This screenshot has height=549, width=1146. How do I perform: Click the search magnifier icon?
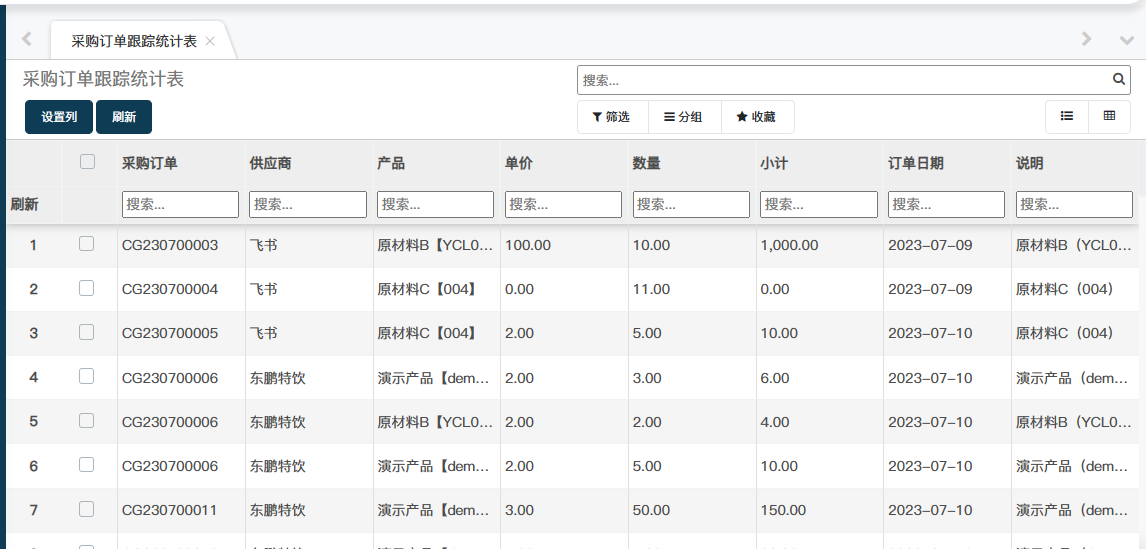tap(1119, 80)
